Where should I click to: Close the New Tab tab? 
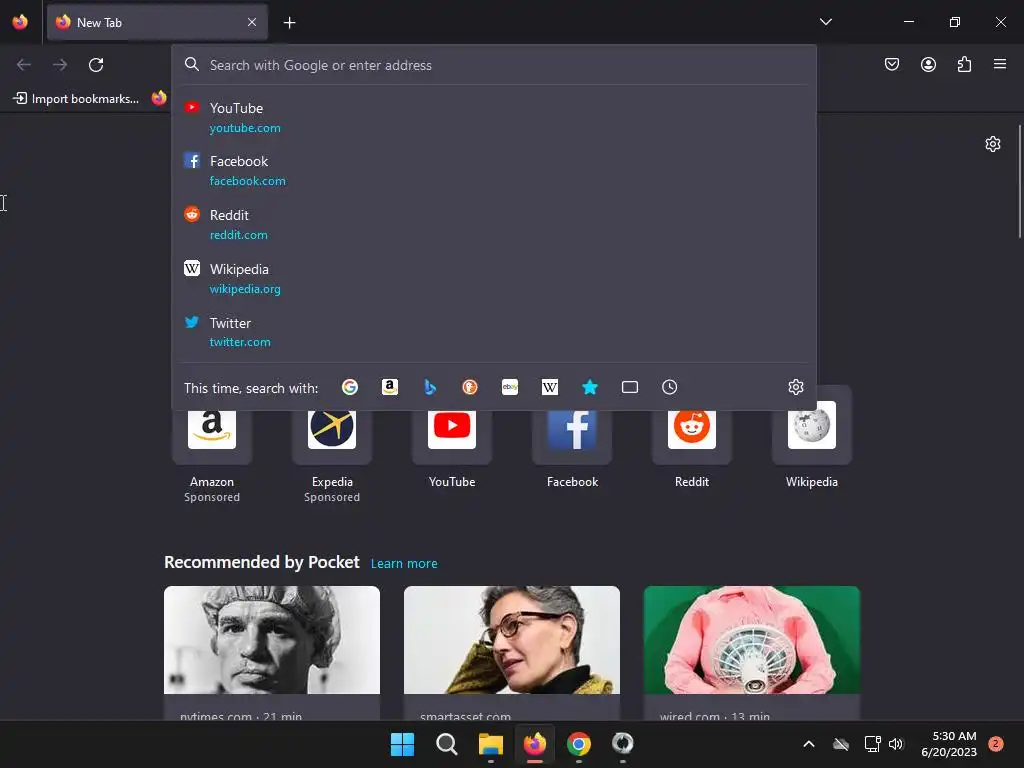[x=252, y=22]
